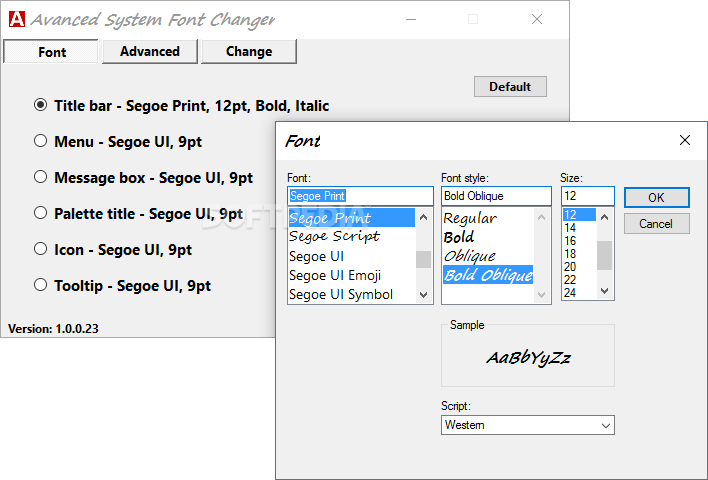The height and width of the screenshot is (480, 708).
Task: Select size 18 in the size list
Action: click(579, 254)
